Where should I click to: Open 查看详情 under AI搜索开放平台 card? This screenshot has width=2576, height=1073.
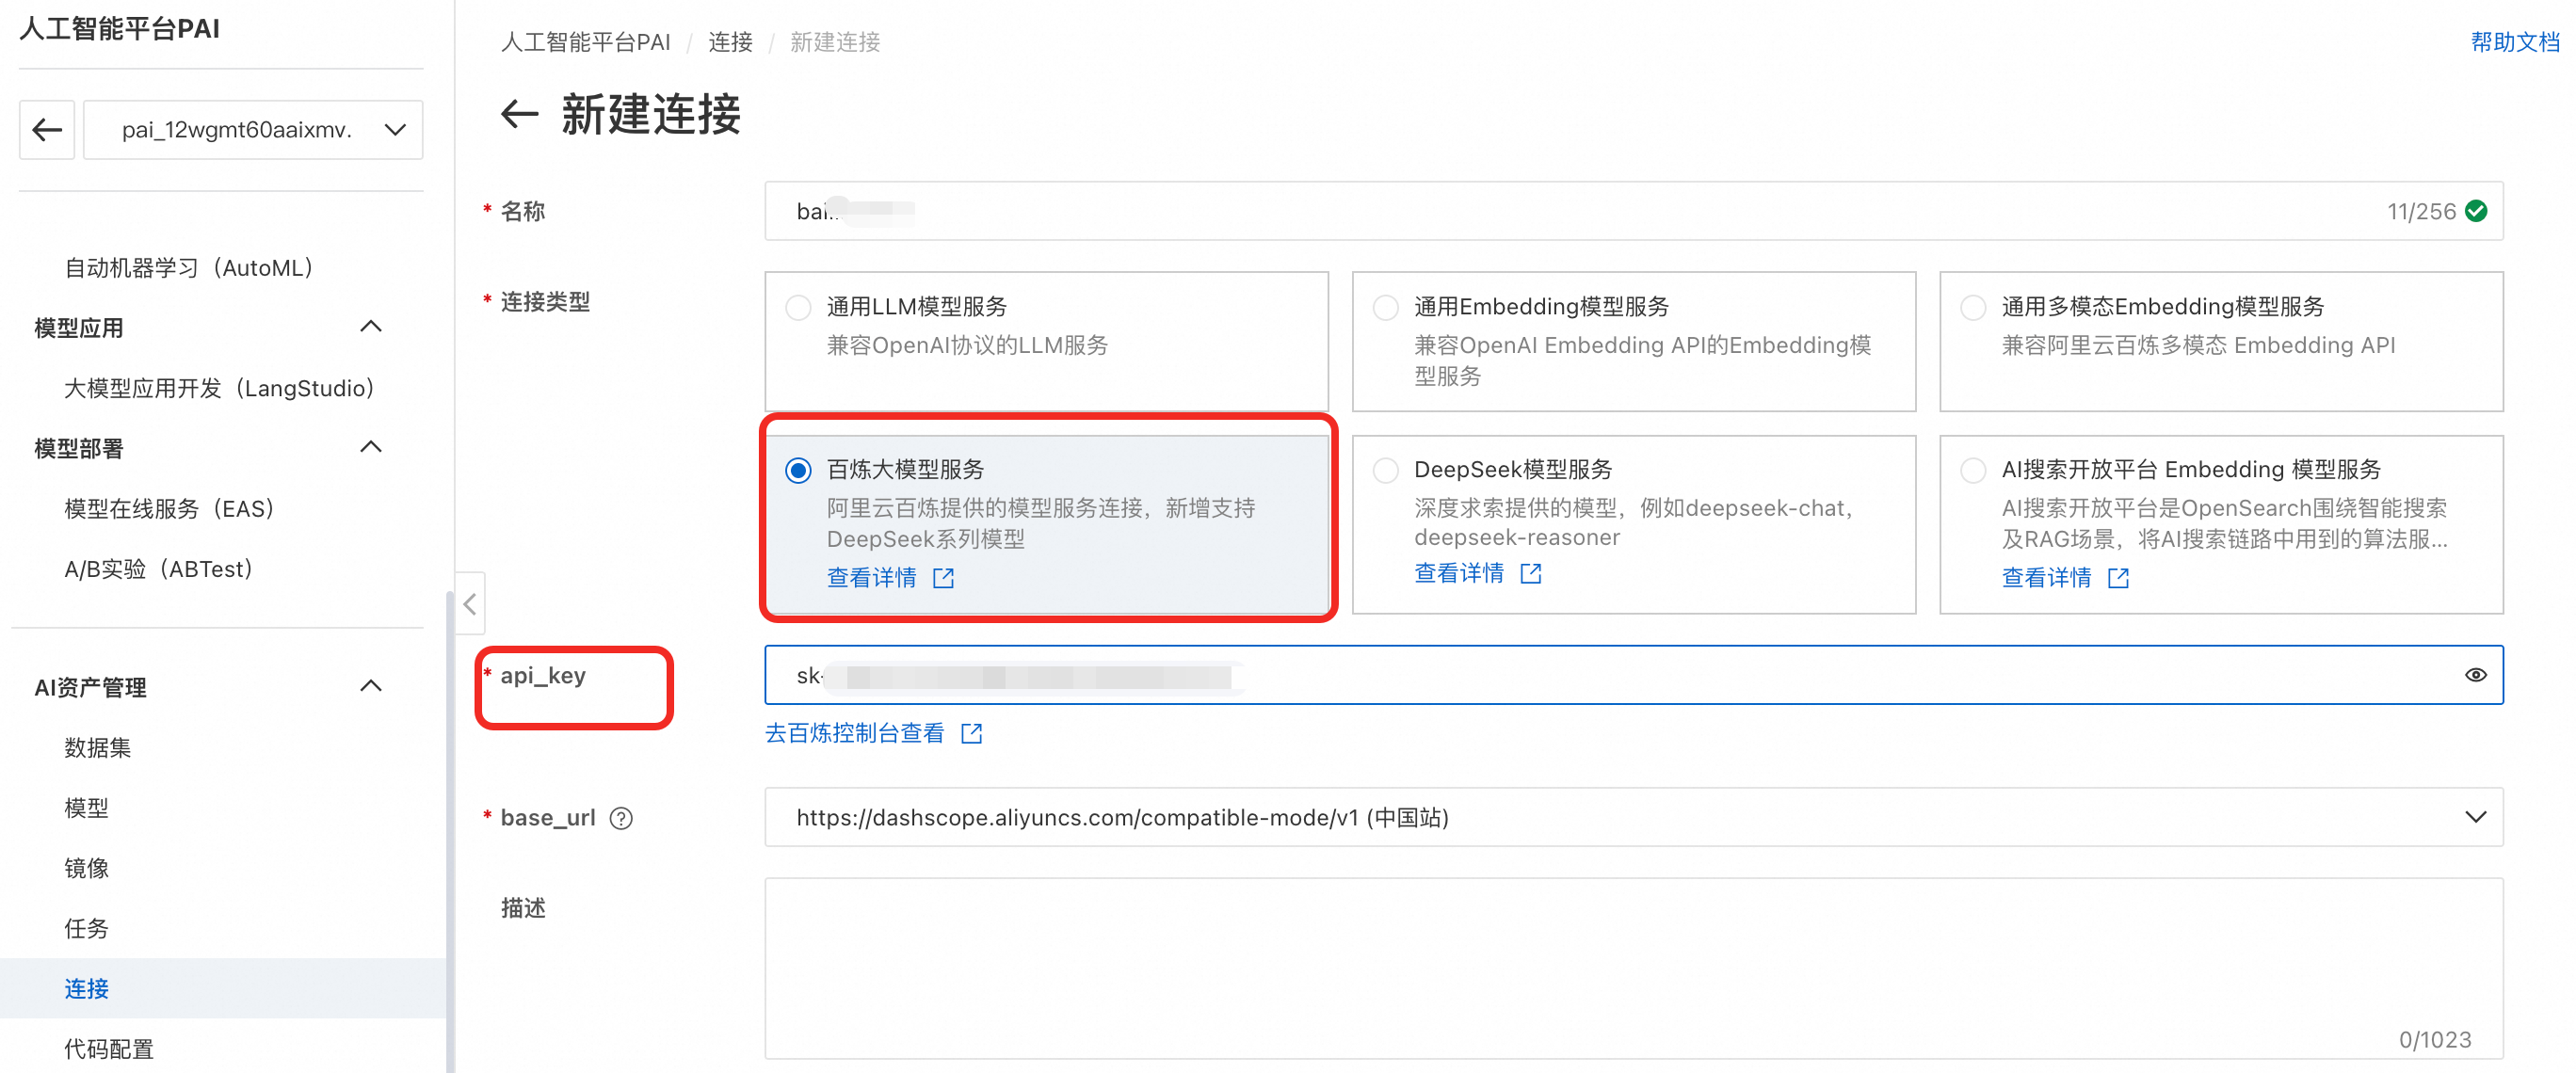click(x=2046, y=578)
